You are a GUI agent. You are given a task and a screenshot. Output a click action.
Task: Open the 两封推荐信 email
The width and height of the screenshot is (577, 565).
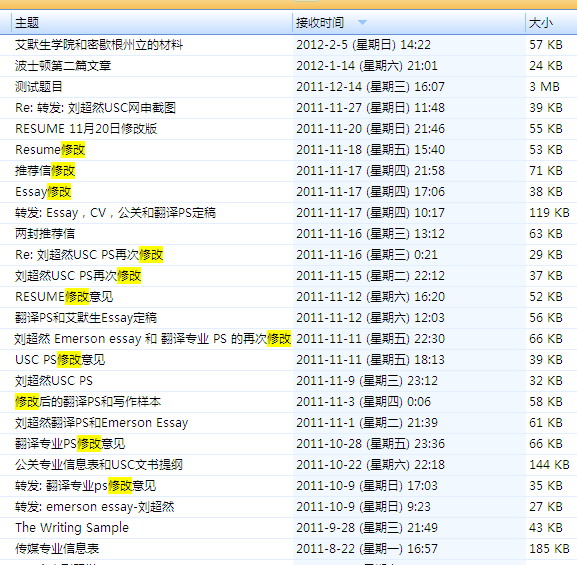click(288, 234)
